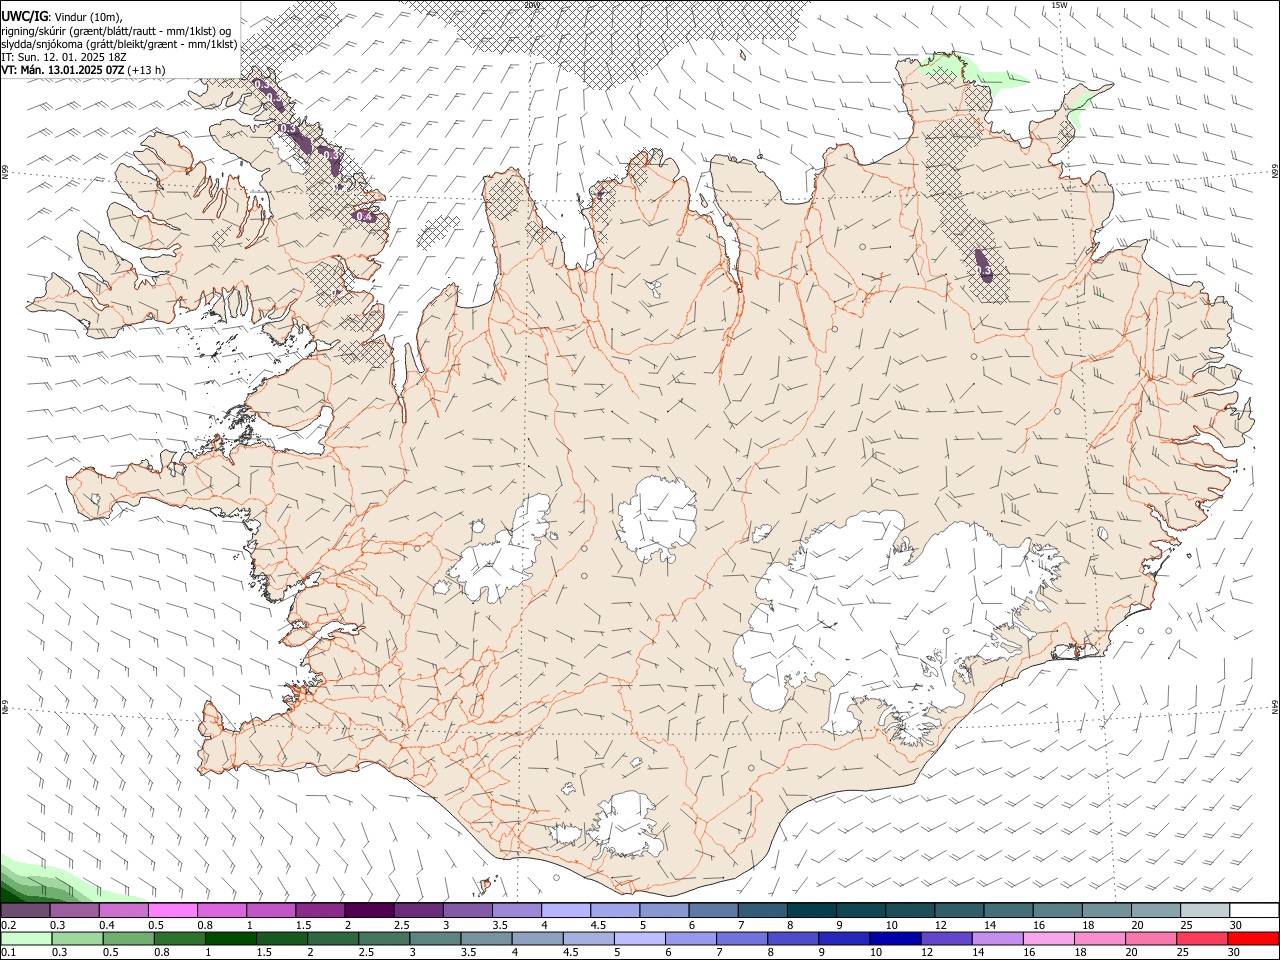1280x960 pixels.
Task: Select the dark plum 0.2 snow legend swatch
Action: pyautogui.click(x=25, y=910)
